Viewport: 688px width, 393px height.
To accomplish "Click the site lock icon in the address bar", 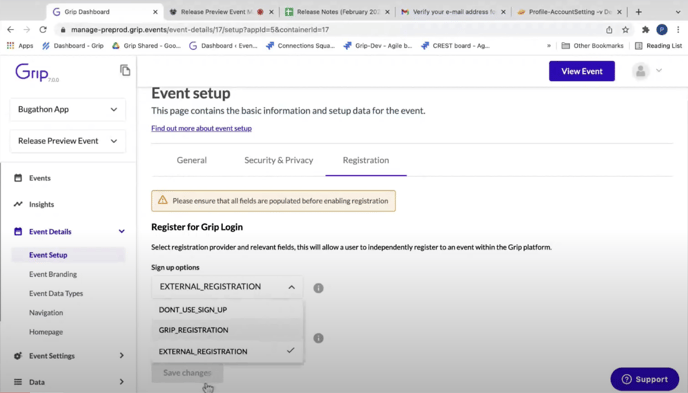I will click(x=63, y=30).
